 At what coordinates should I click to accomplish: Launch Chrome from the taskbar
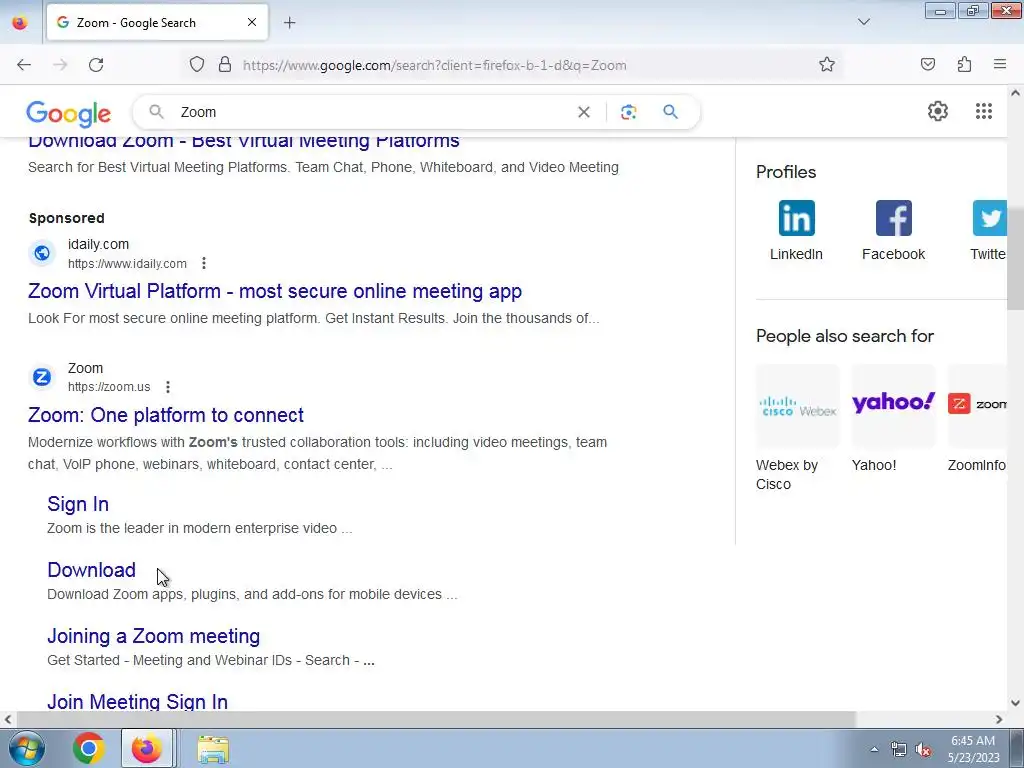[88, 748]
